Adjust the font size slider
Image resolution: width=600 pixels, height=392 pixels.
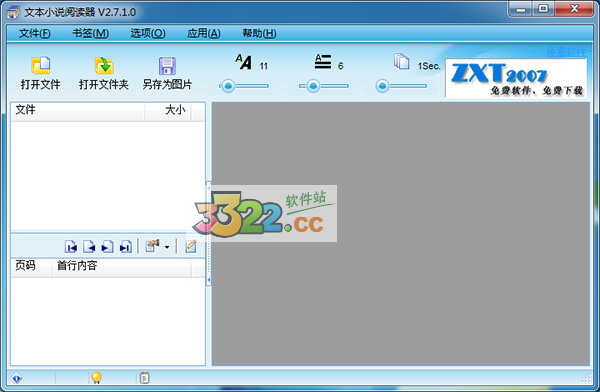click(228, 86)
